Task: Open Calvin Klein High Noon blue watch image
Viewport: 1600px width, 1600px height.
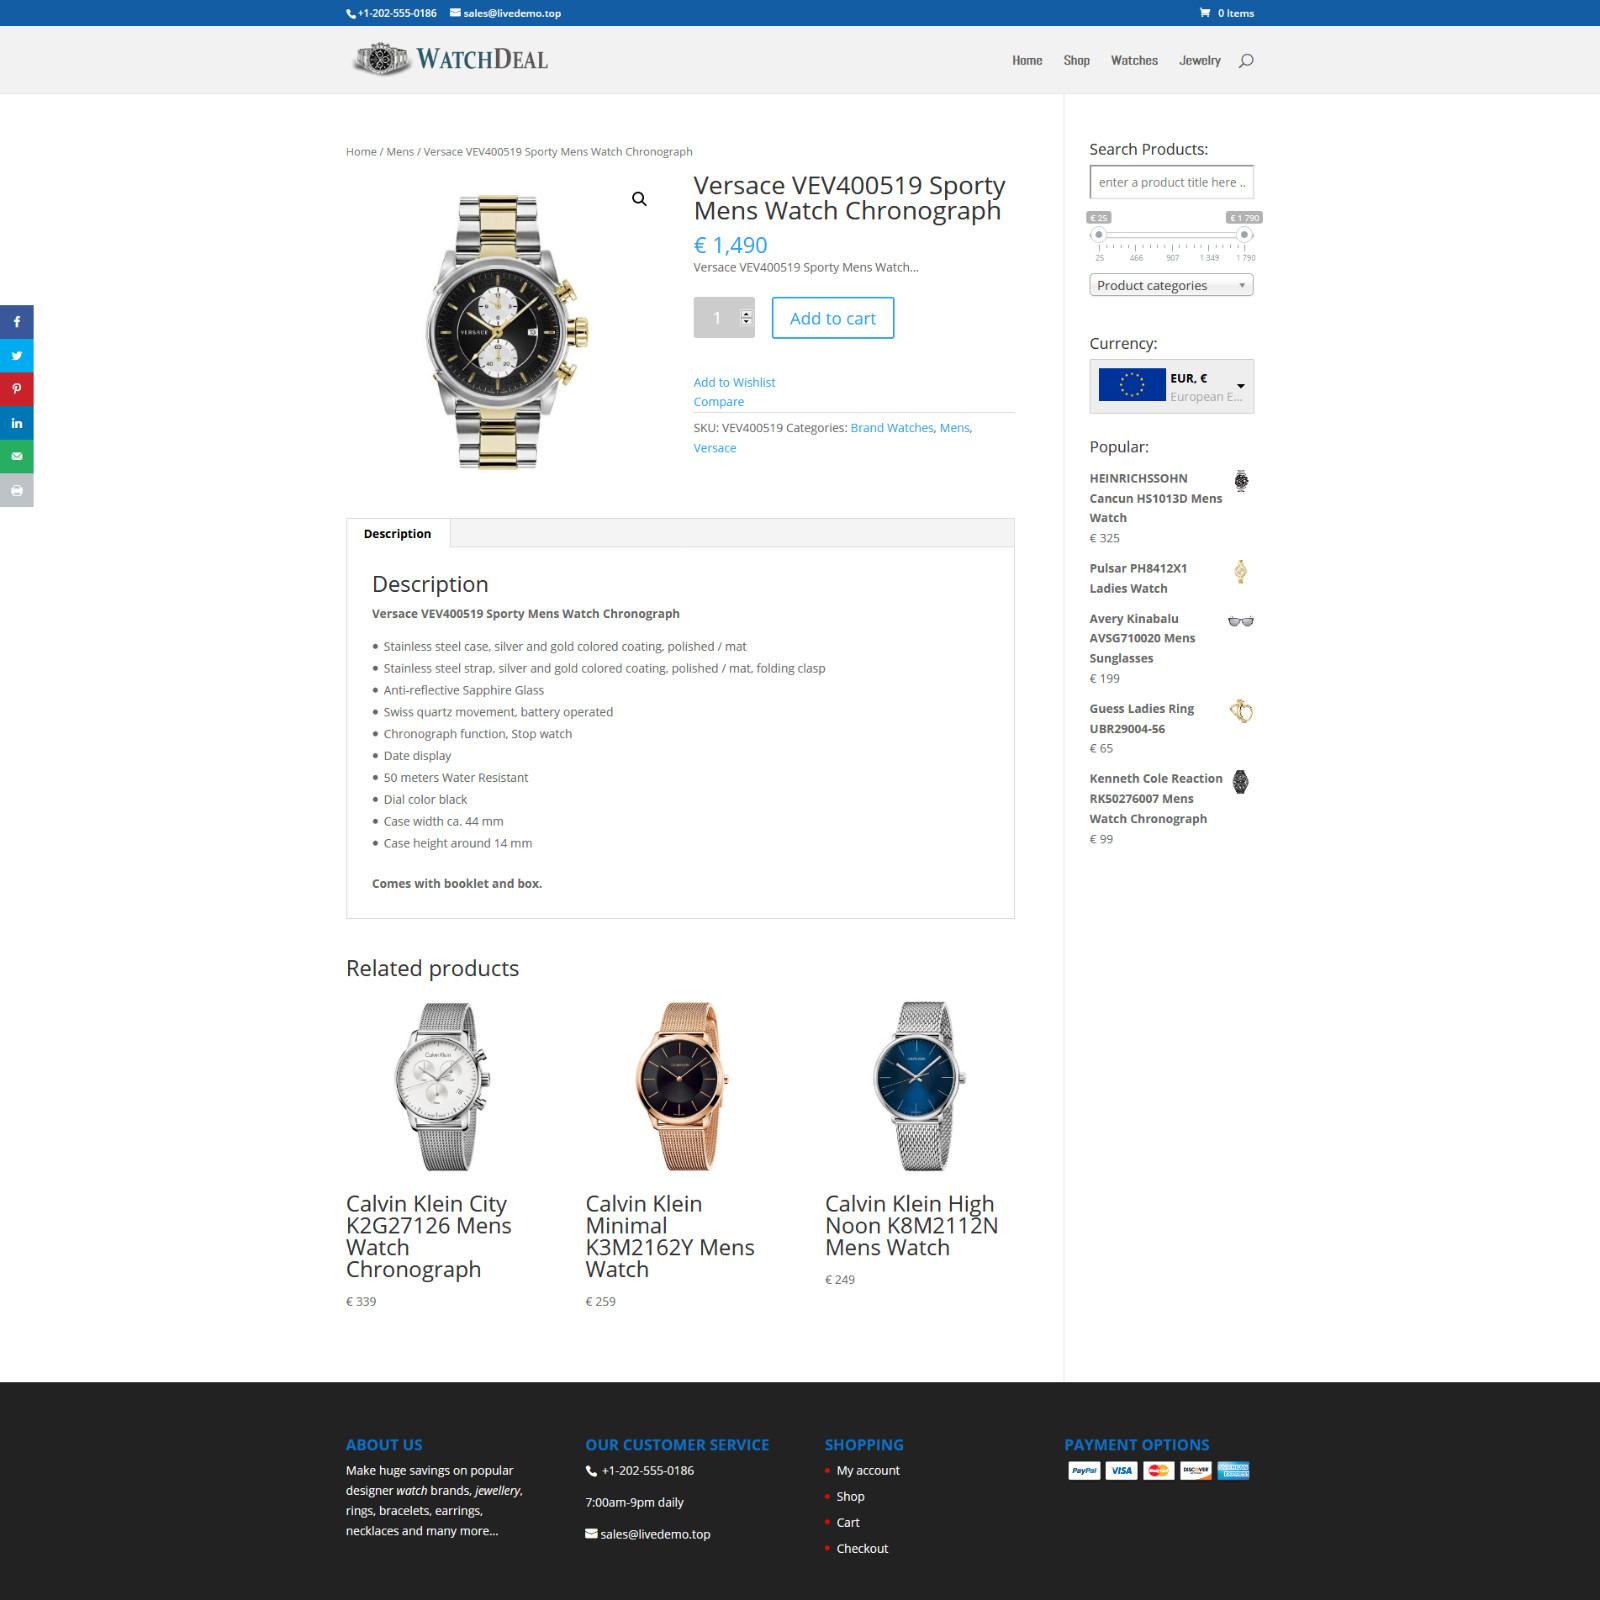Action: [x=921, y=1086]
